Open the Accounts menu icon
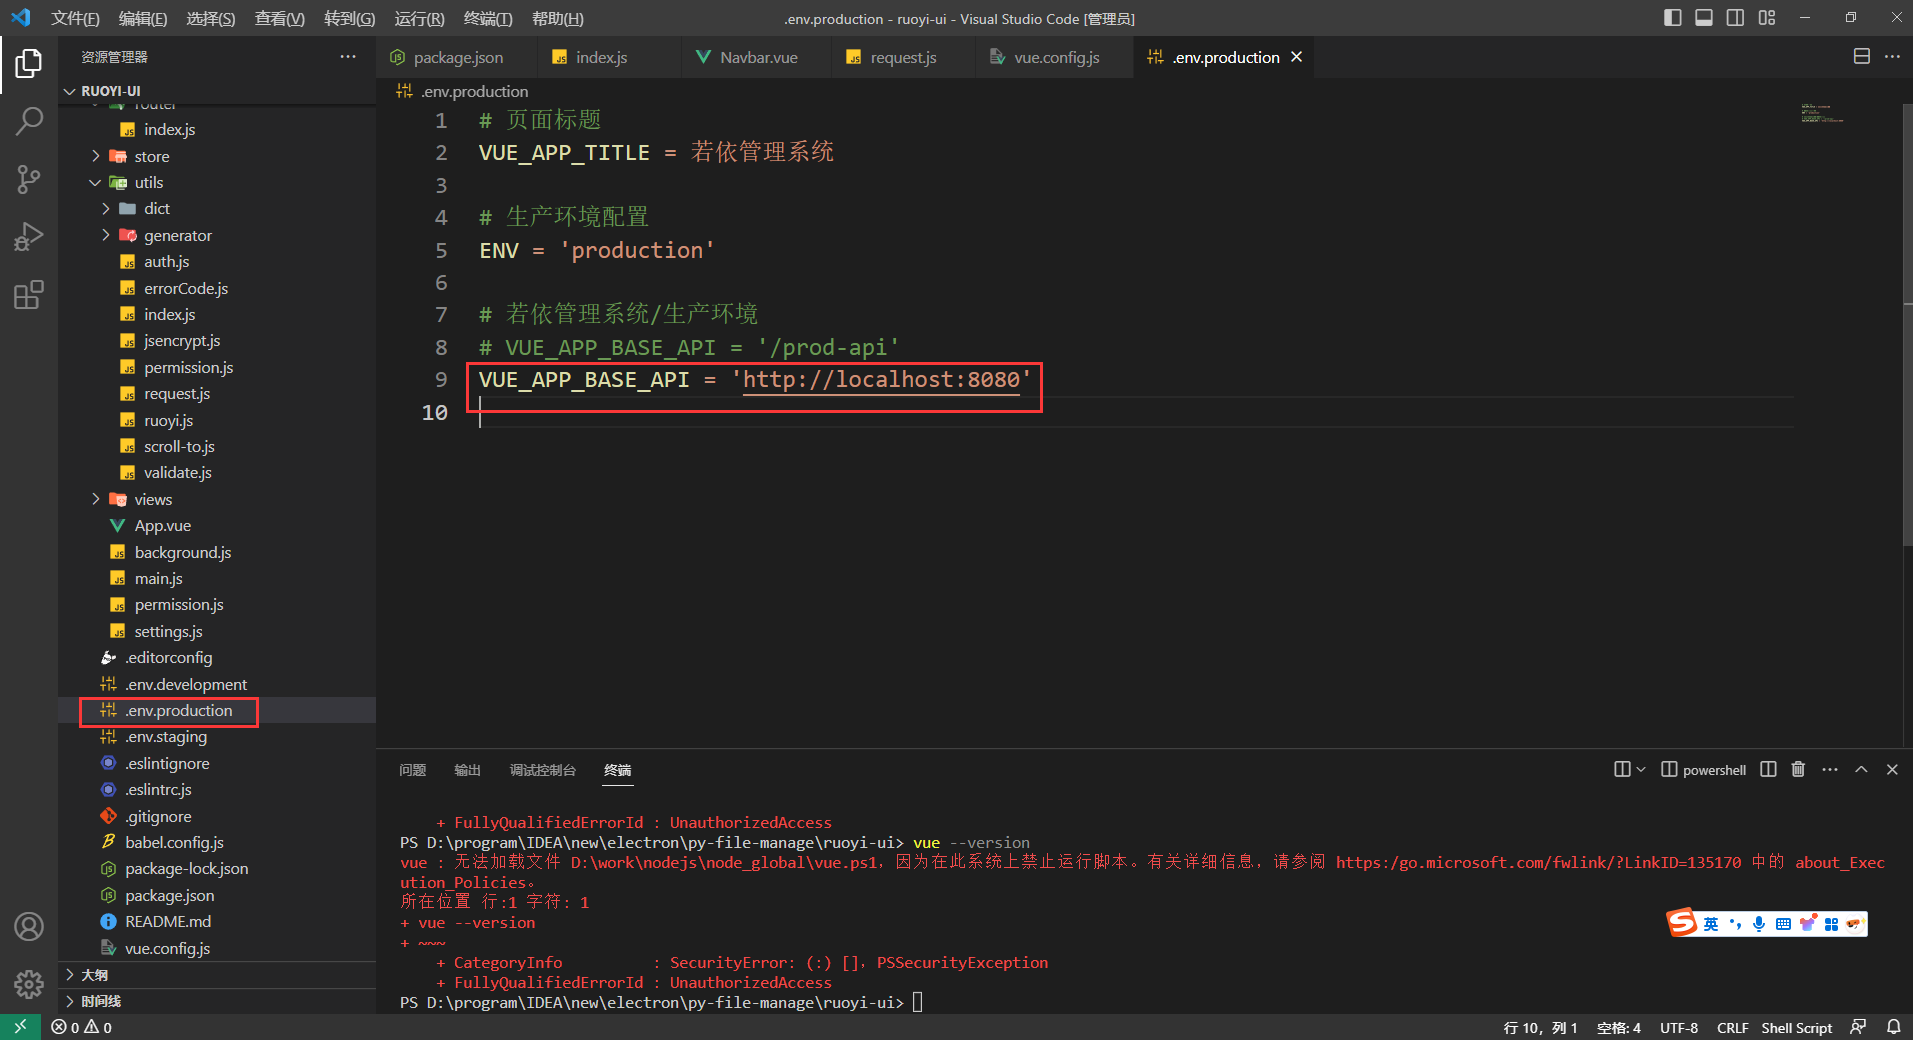This screenshot has height=1040, width=1913. 28,927
